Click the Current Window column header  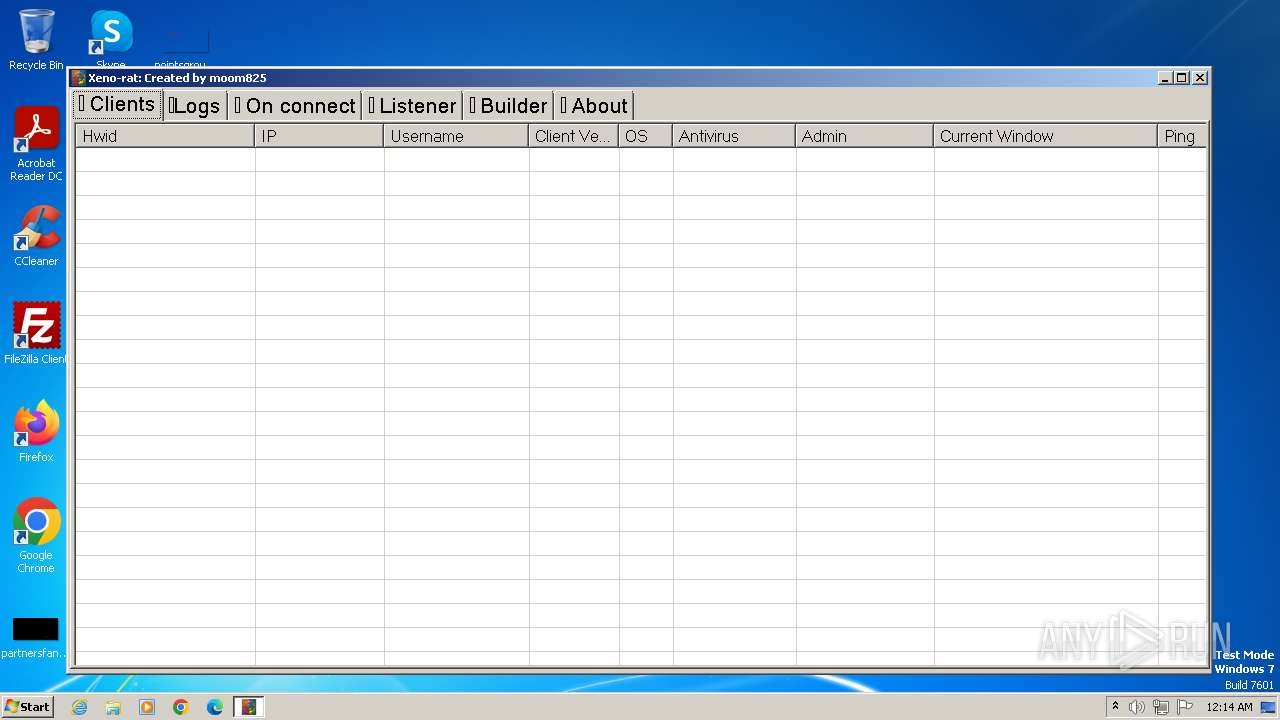1046,136
